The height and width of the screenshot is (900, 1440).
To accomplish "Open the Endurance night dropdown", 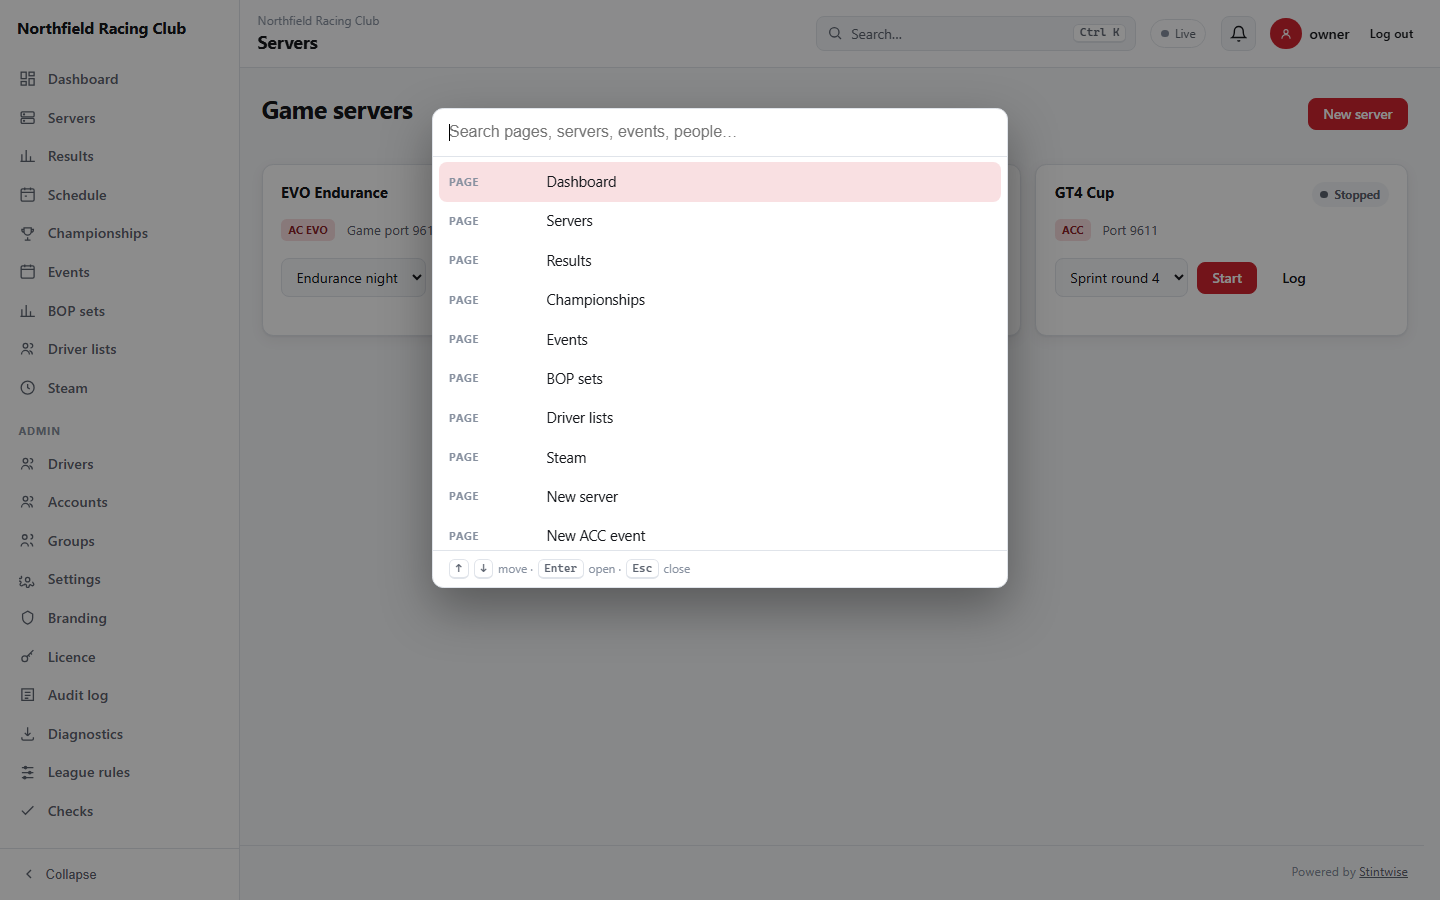I will (x=354, y=278).
